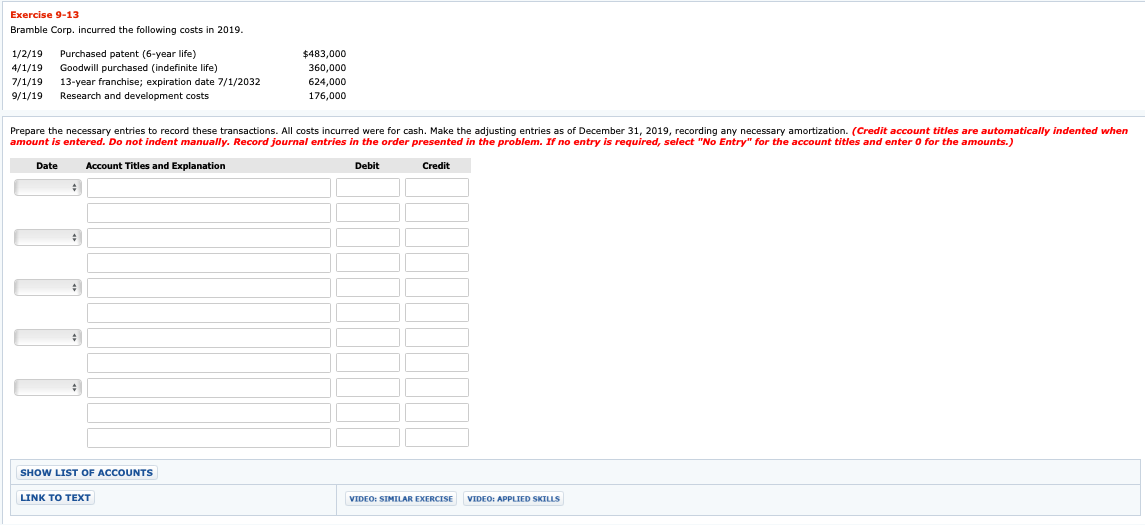Click 'Research and development costs' text
The height and width of the screenshot is (525, 1145).
134,96
